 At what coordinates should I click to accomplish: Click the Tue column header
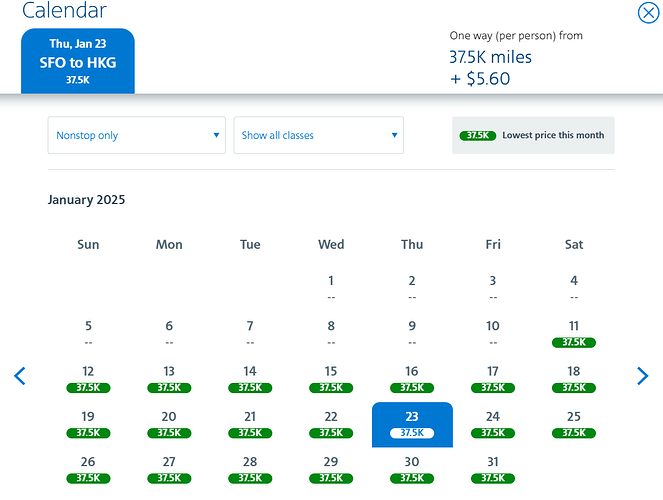point(250,244)
